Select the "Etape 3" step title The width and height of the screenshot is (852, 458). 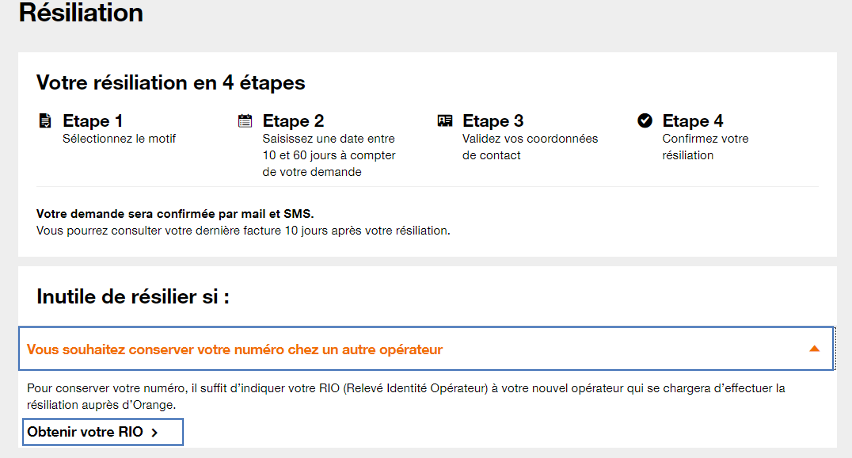(x=493, y=121)
